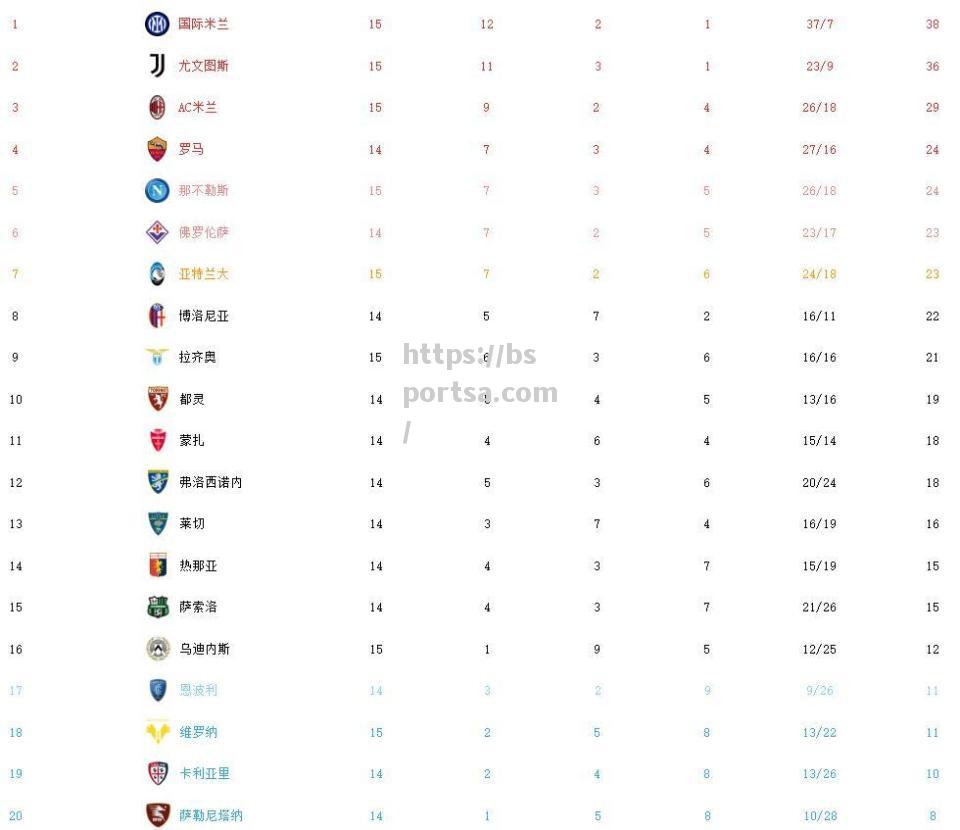Open team link 弗洛西诺内
The image size is (960, 830).
coord(211,482)
